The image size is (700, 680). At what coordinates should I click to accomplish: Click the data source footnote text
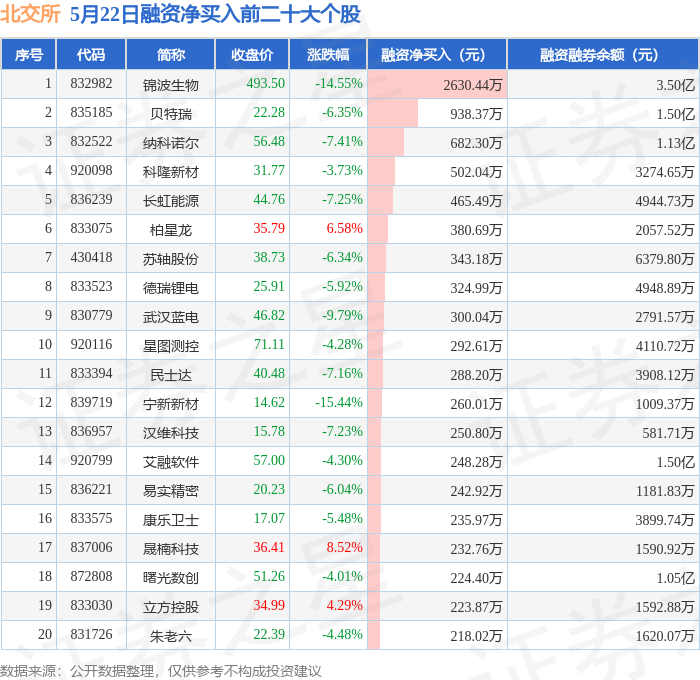[x=161, y=671]
